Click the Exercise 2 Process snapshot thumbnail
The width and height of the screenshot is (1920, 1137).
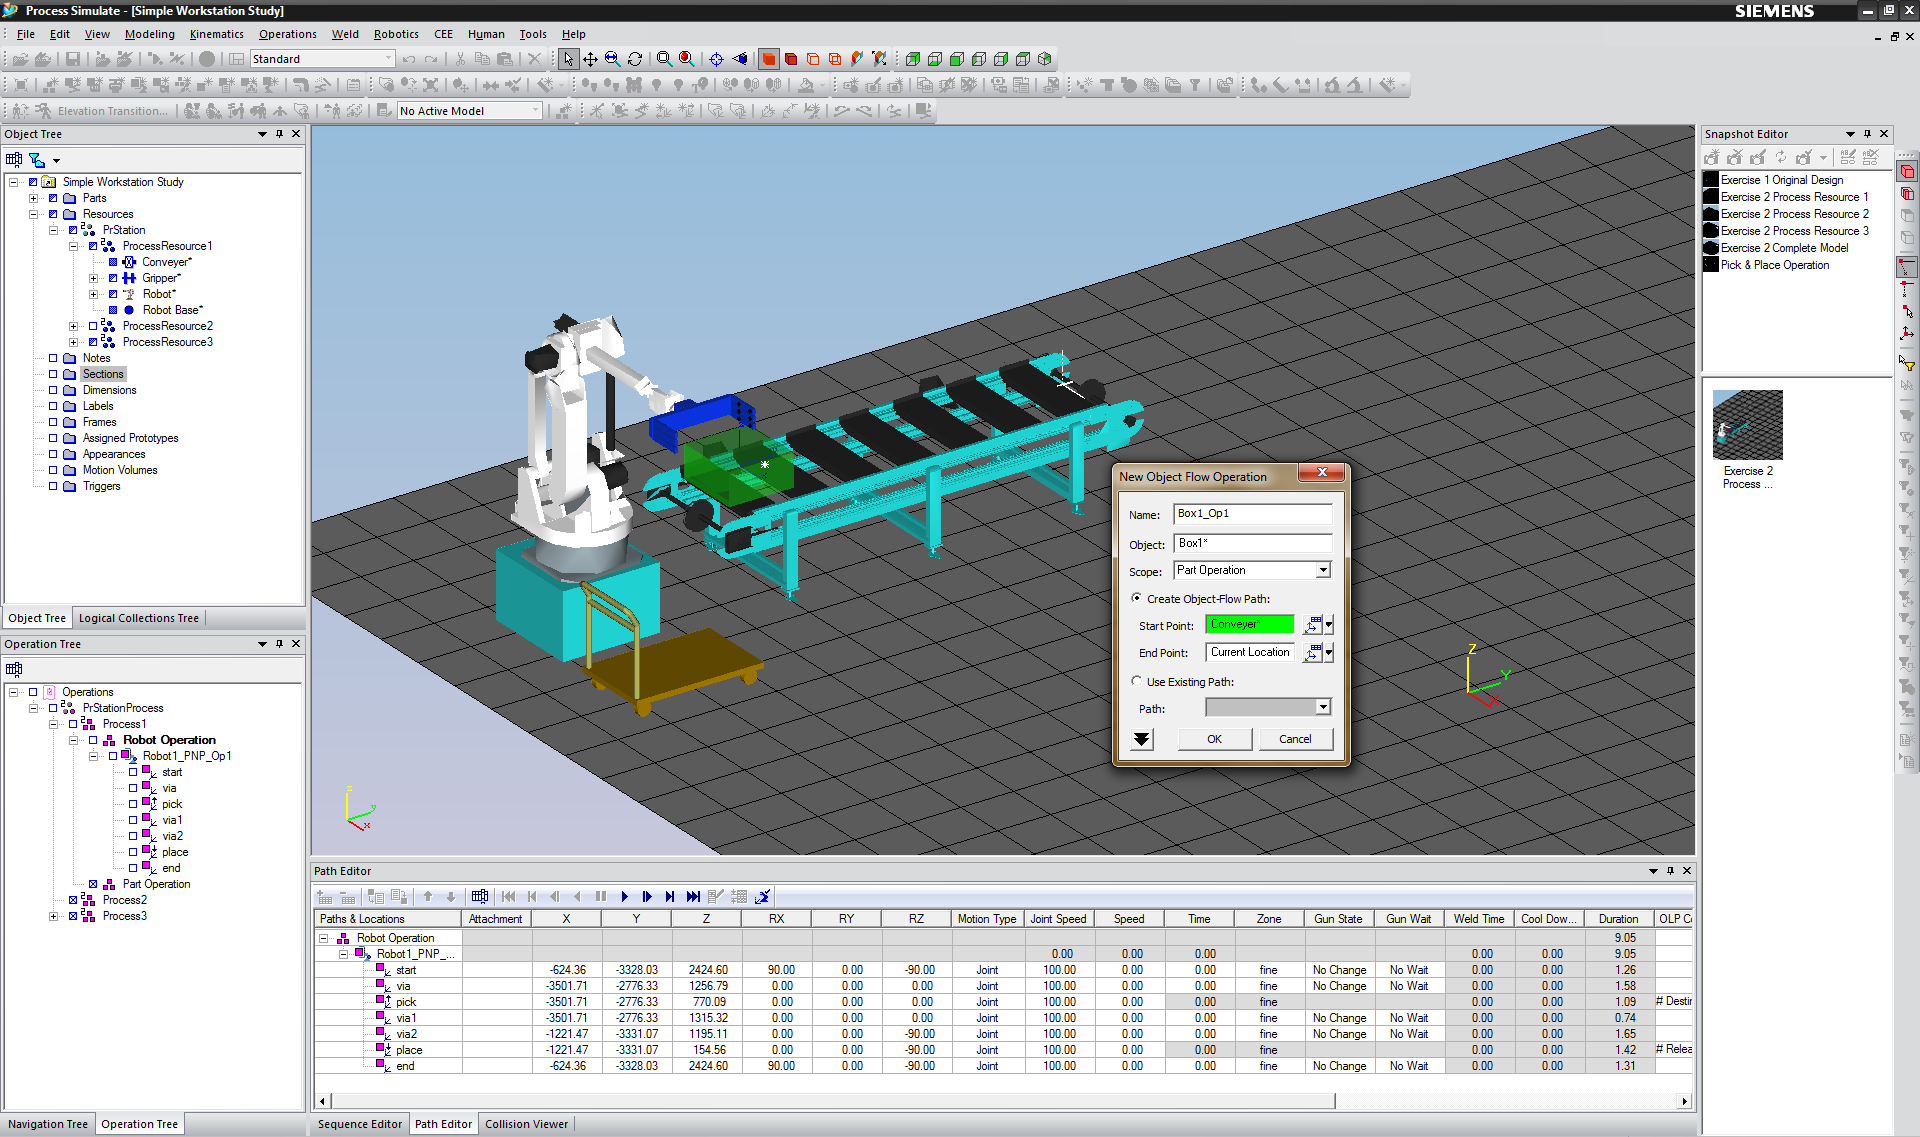point(1747,425)
